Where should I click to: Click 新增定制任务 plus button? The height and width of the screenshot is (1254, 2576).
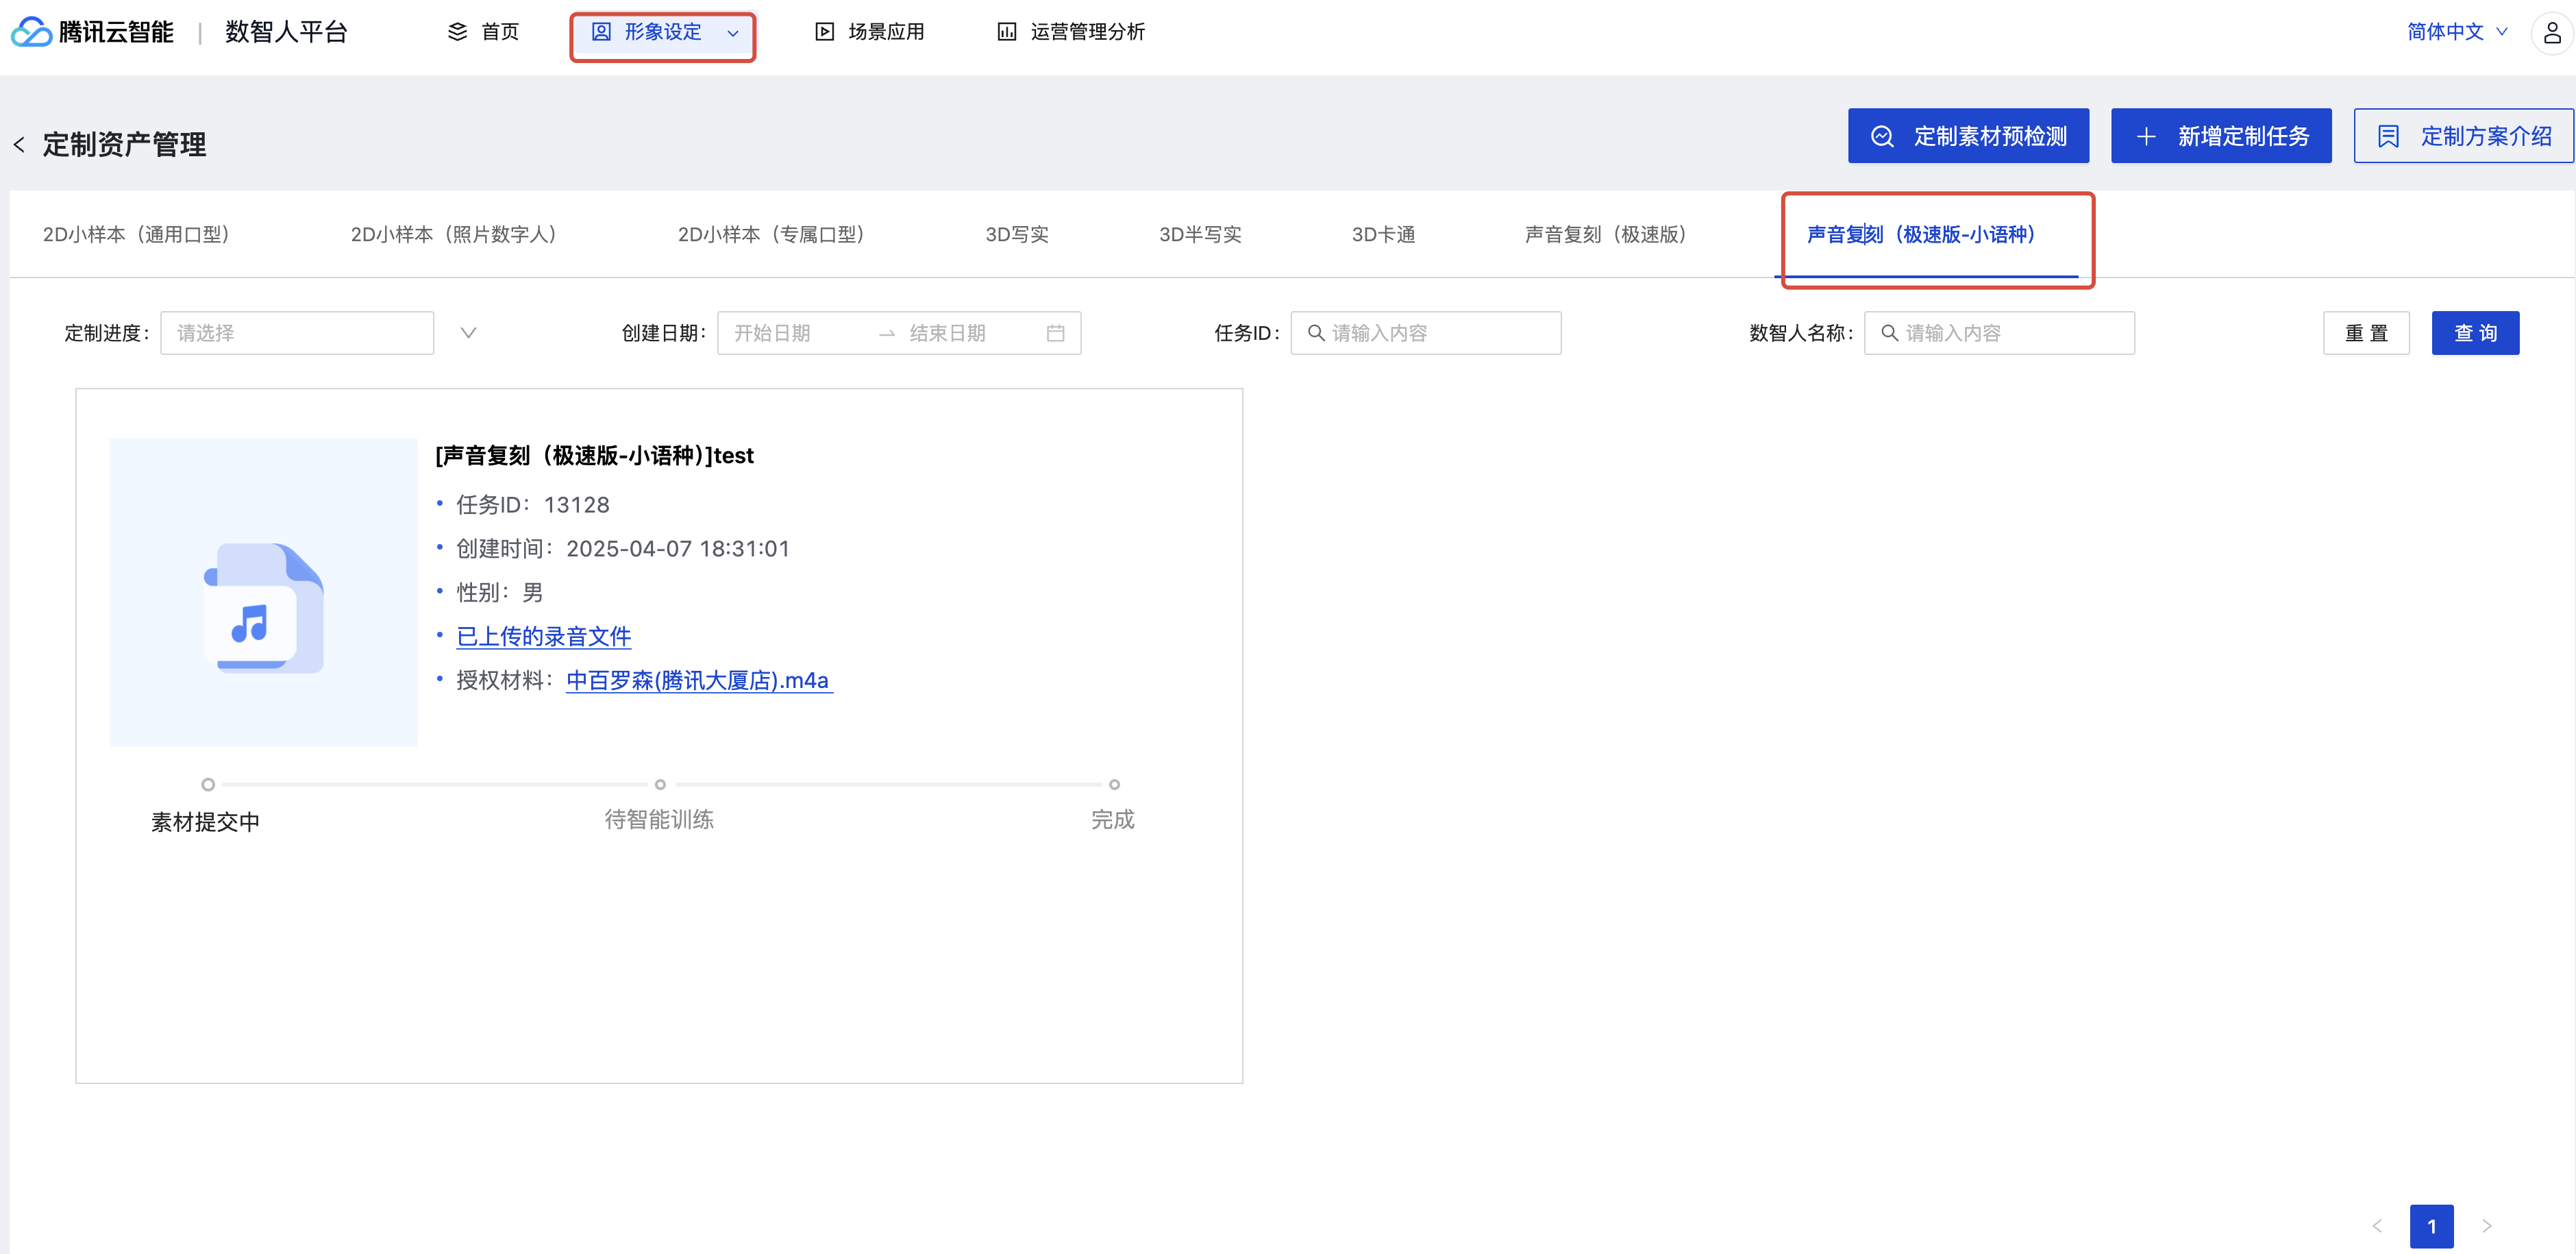click(2220, 136)
